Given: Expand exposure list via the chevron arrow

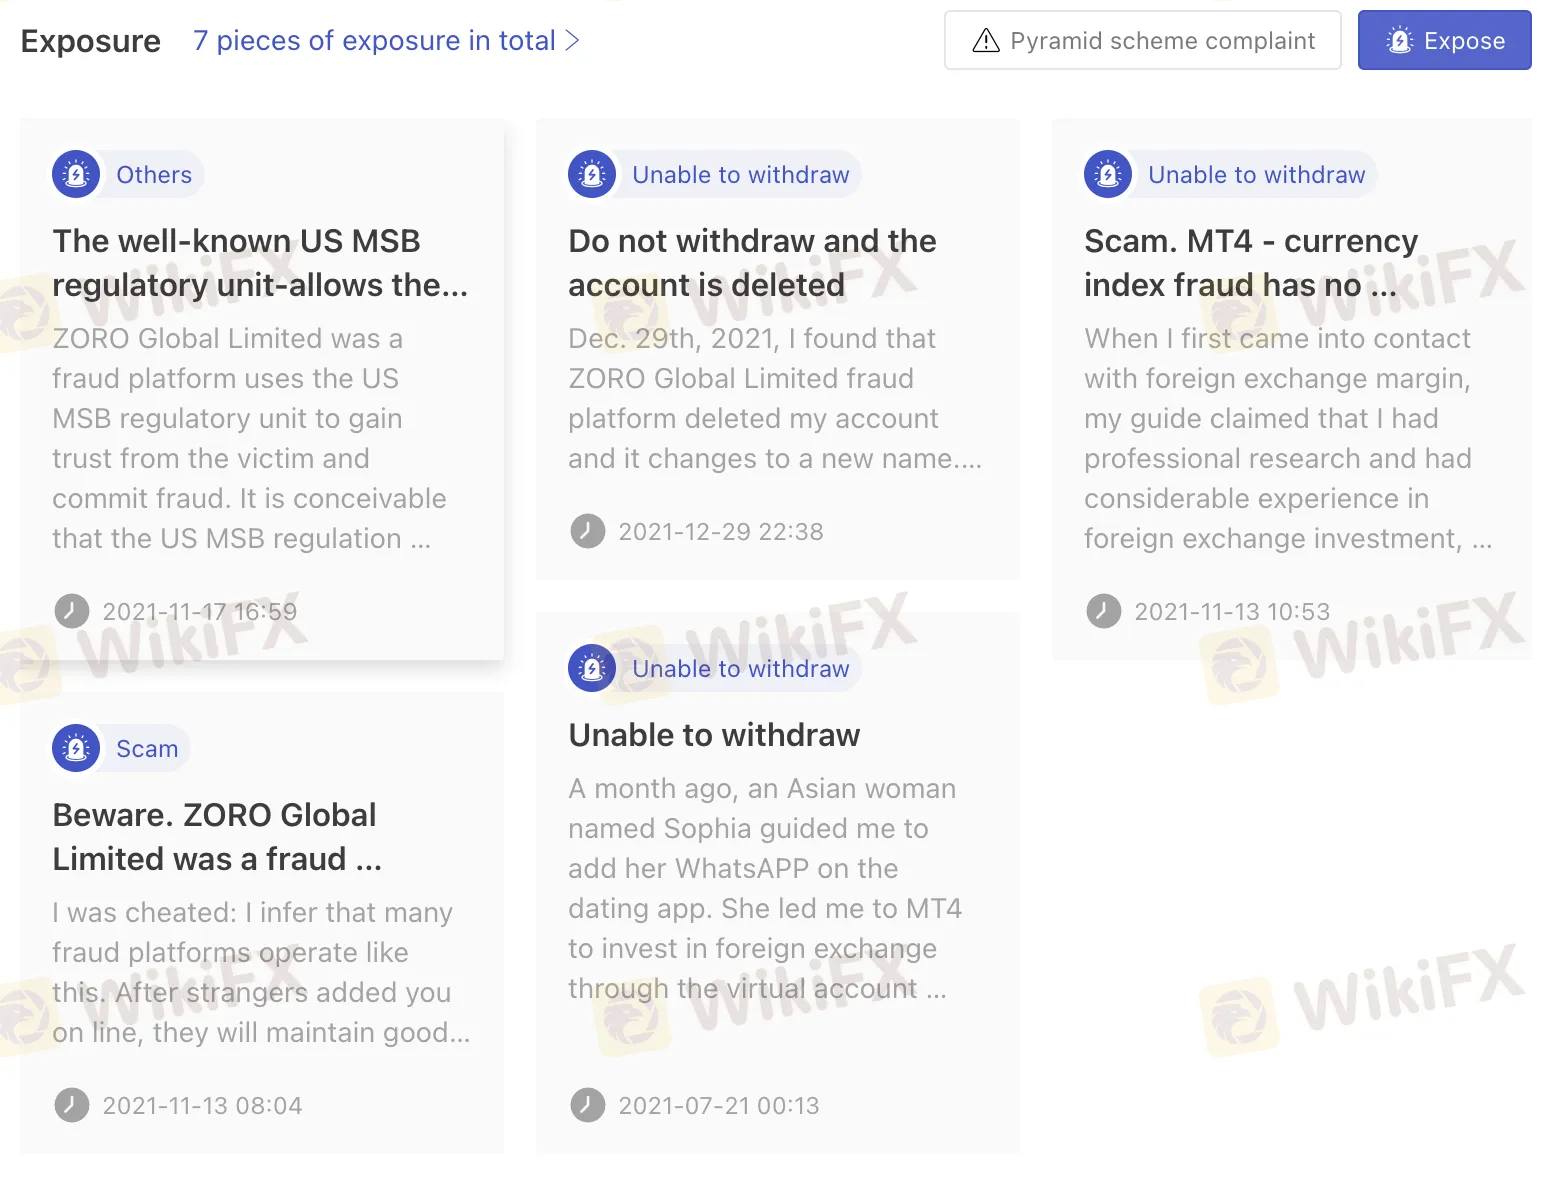Looking at the screenshot, I should click(573, 41).
